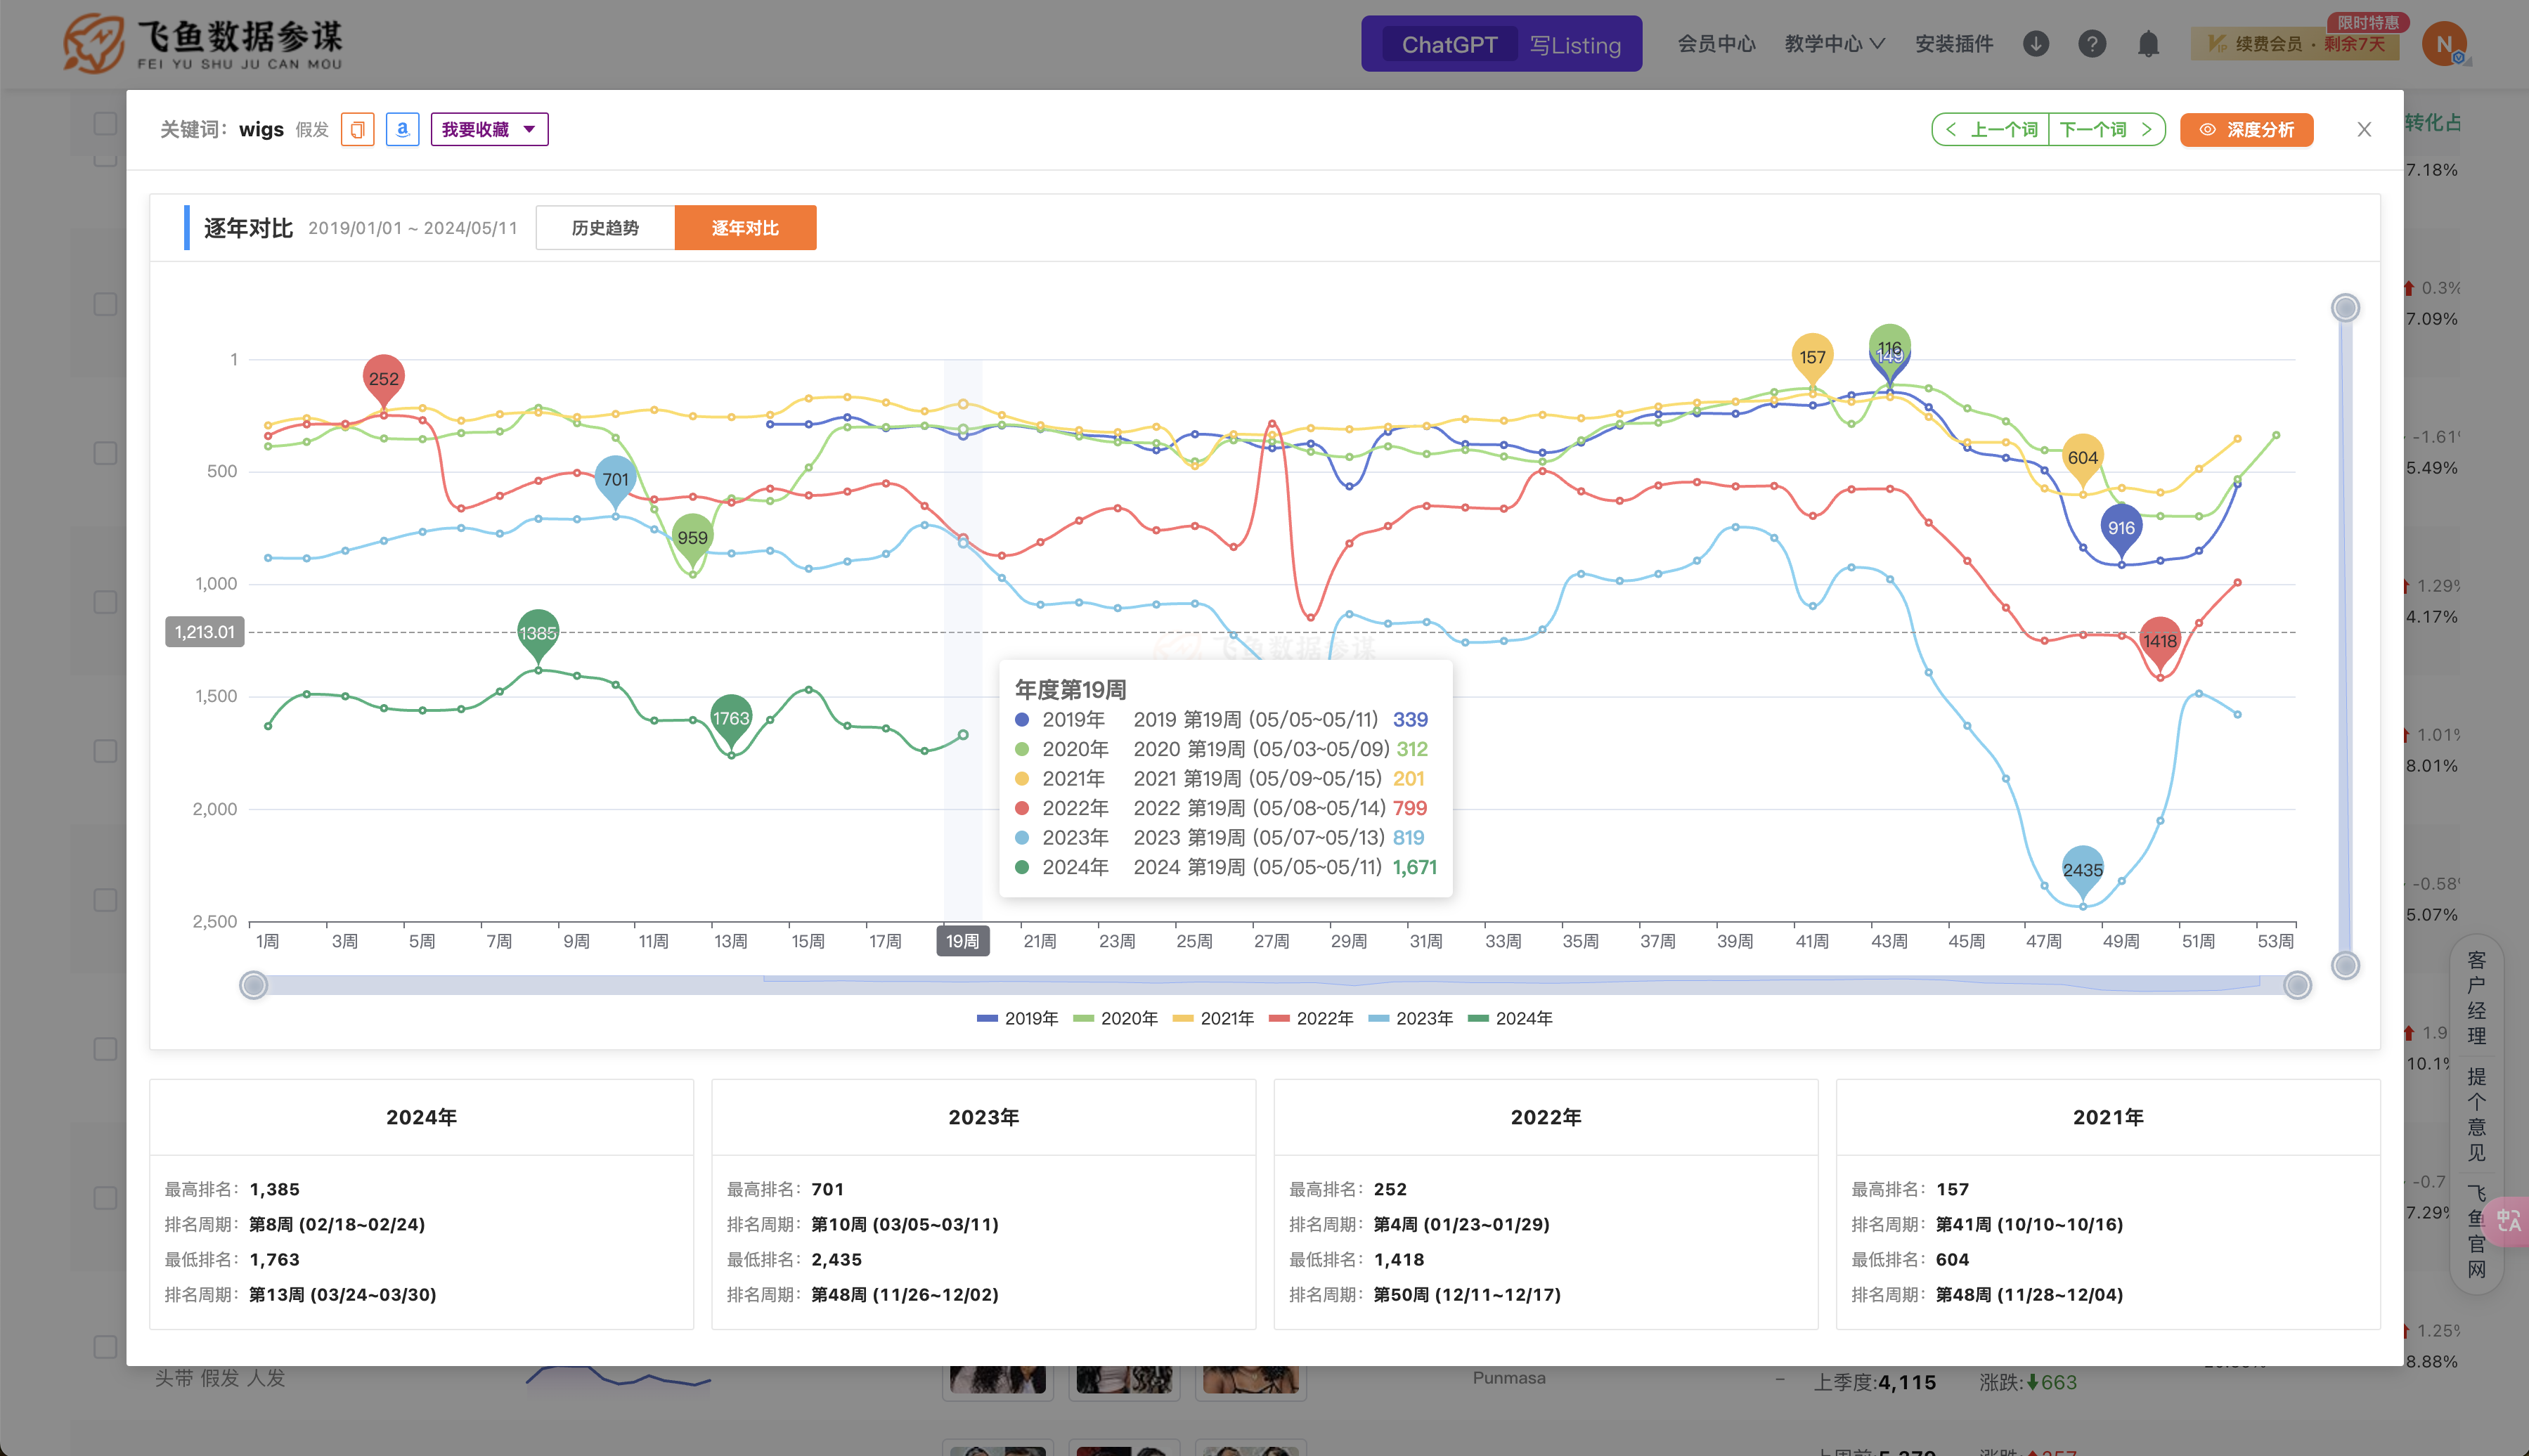
Task: Open the 我要收藏 dropdown
Action: (x=489, y=129)
